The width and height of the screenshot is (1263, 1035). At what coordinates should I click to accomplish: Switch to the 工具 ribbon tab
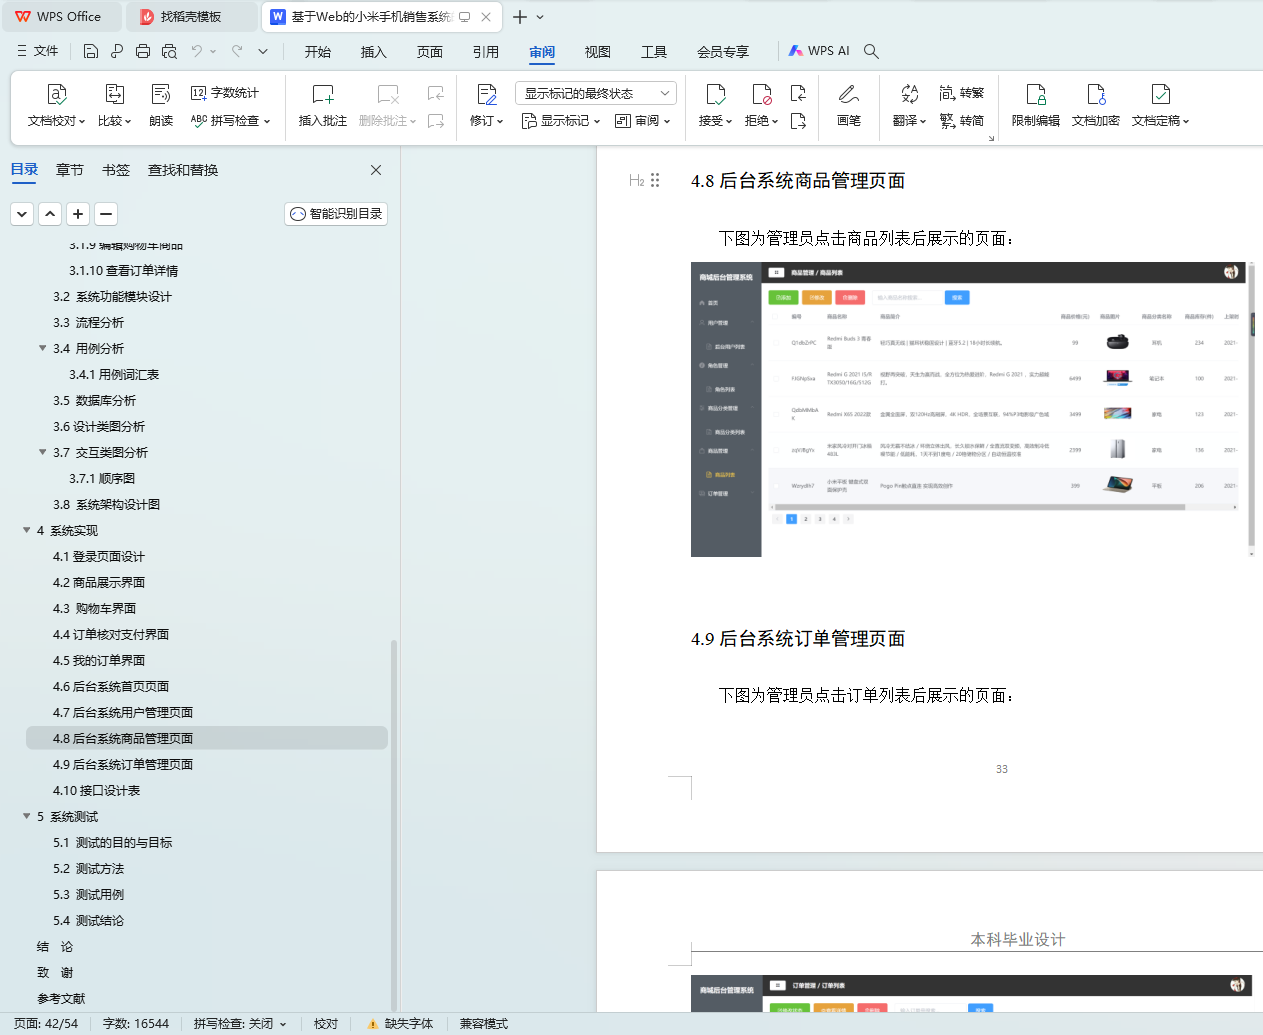(654, 52)
